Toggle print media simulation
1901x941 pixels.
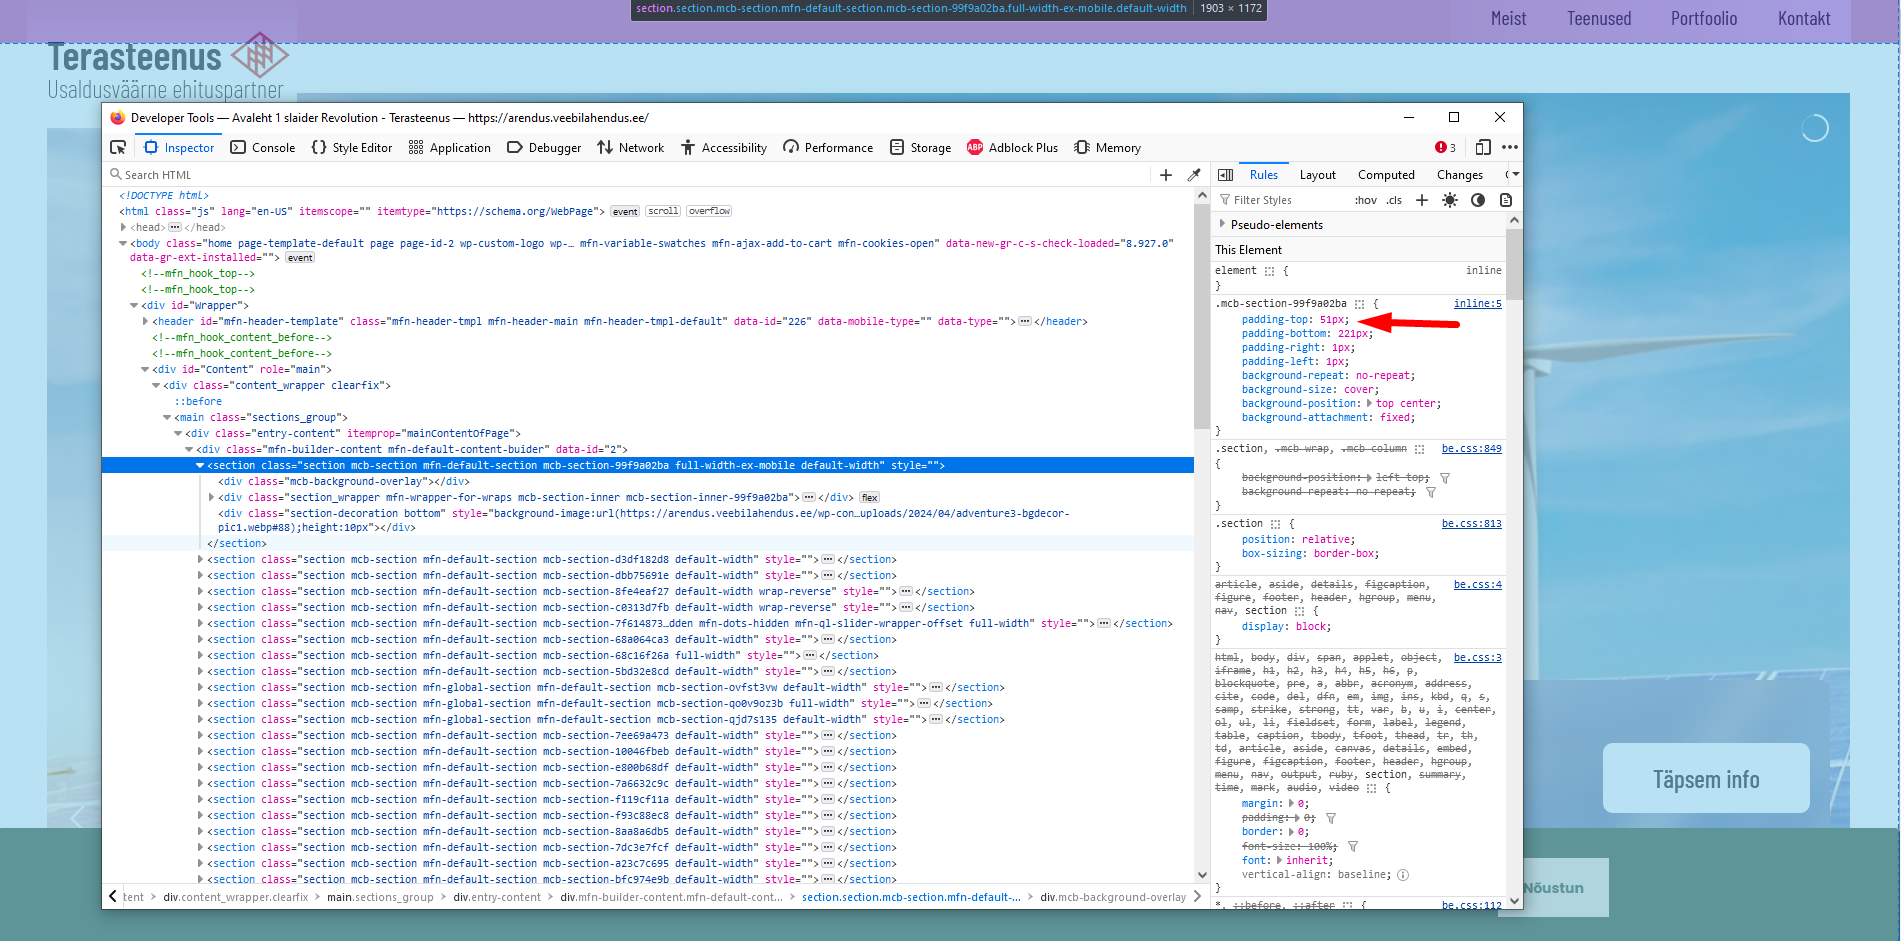point(1506,200)
